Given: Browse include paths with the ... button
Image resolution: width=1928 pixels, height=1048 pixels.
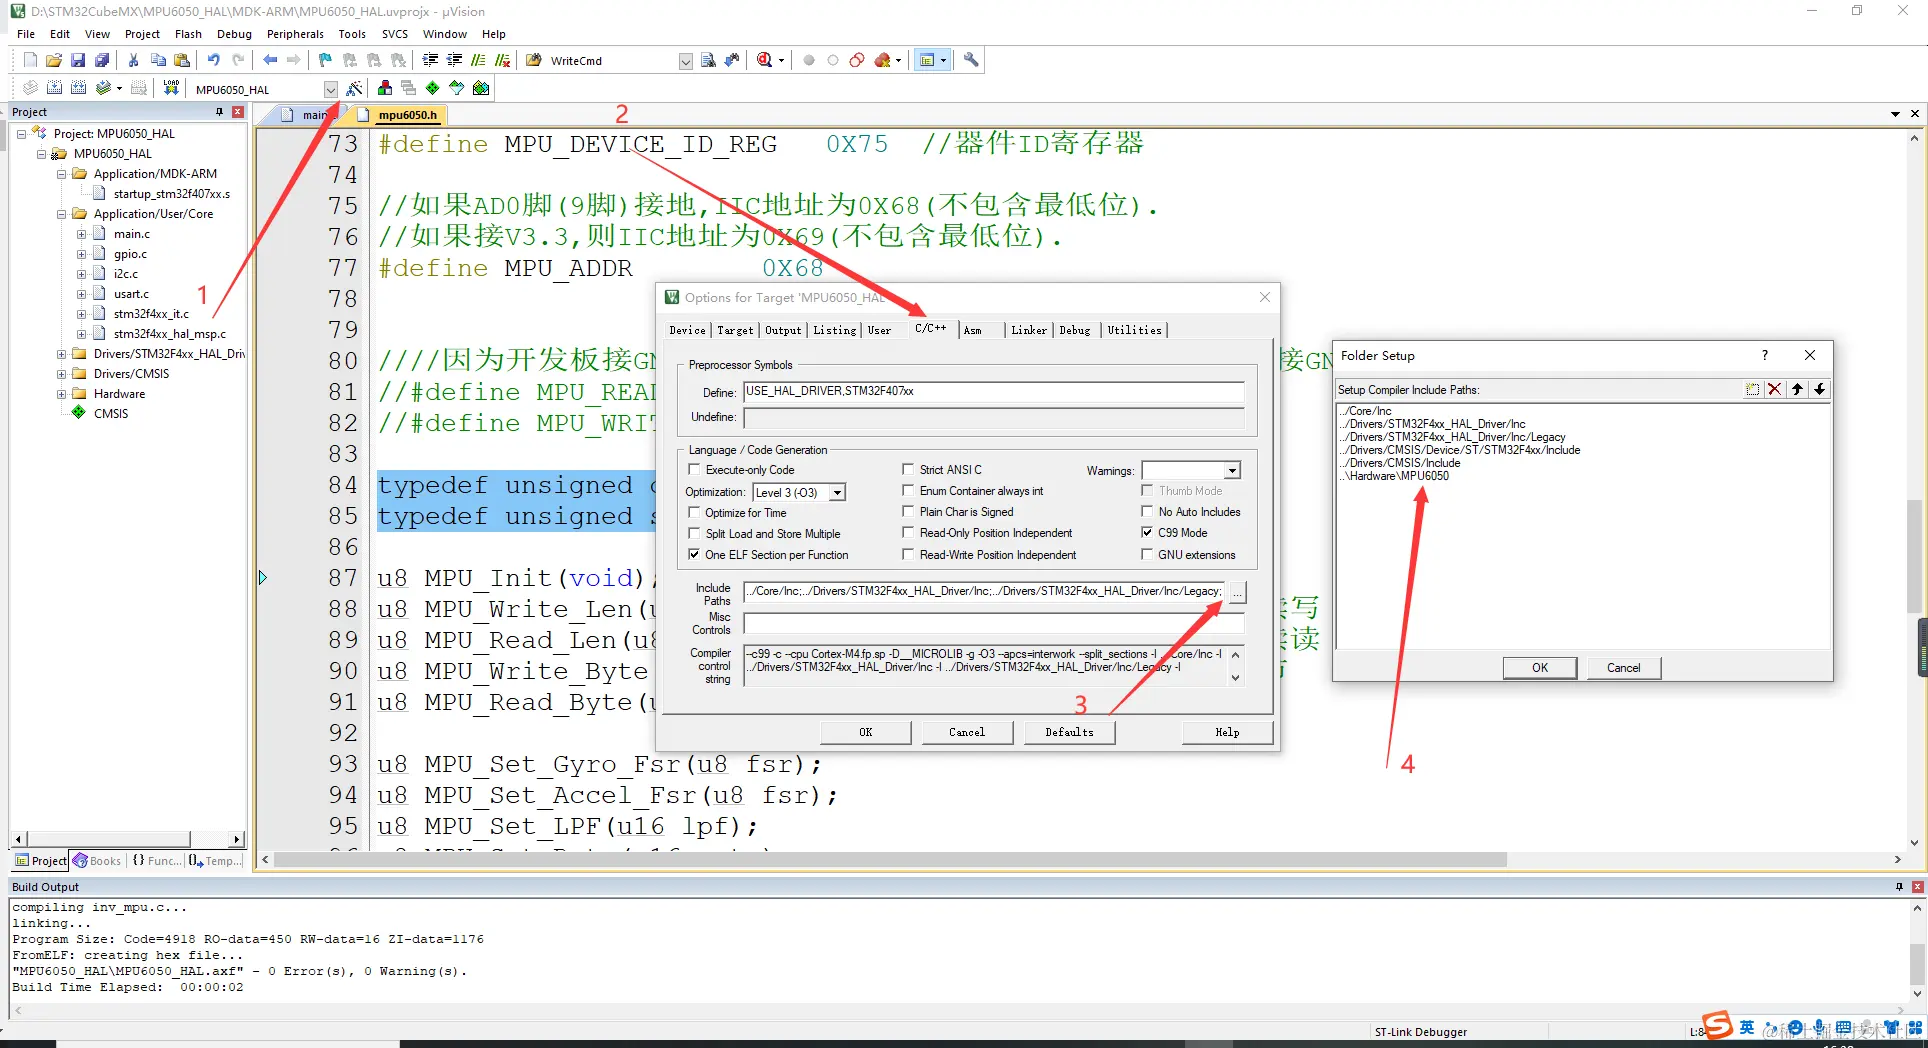Looking at the screenshot, I should (1237, 593).
